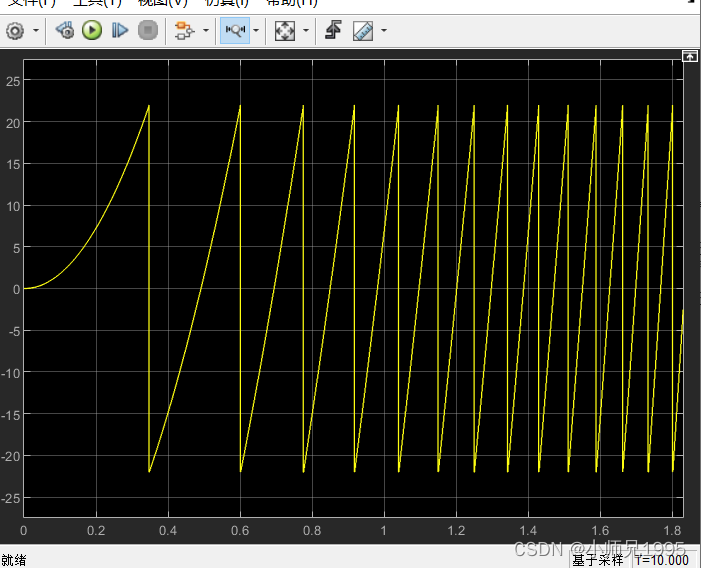Expand the highlight block dropdown arrow
701x568 pixels.
coord(206,31)
